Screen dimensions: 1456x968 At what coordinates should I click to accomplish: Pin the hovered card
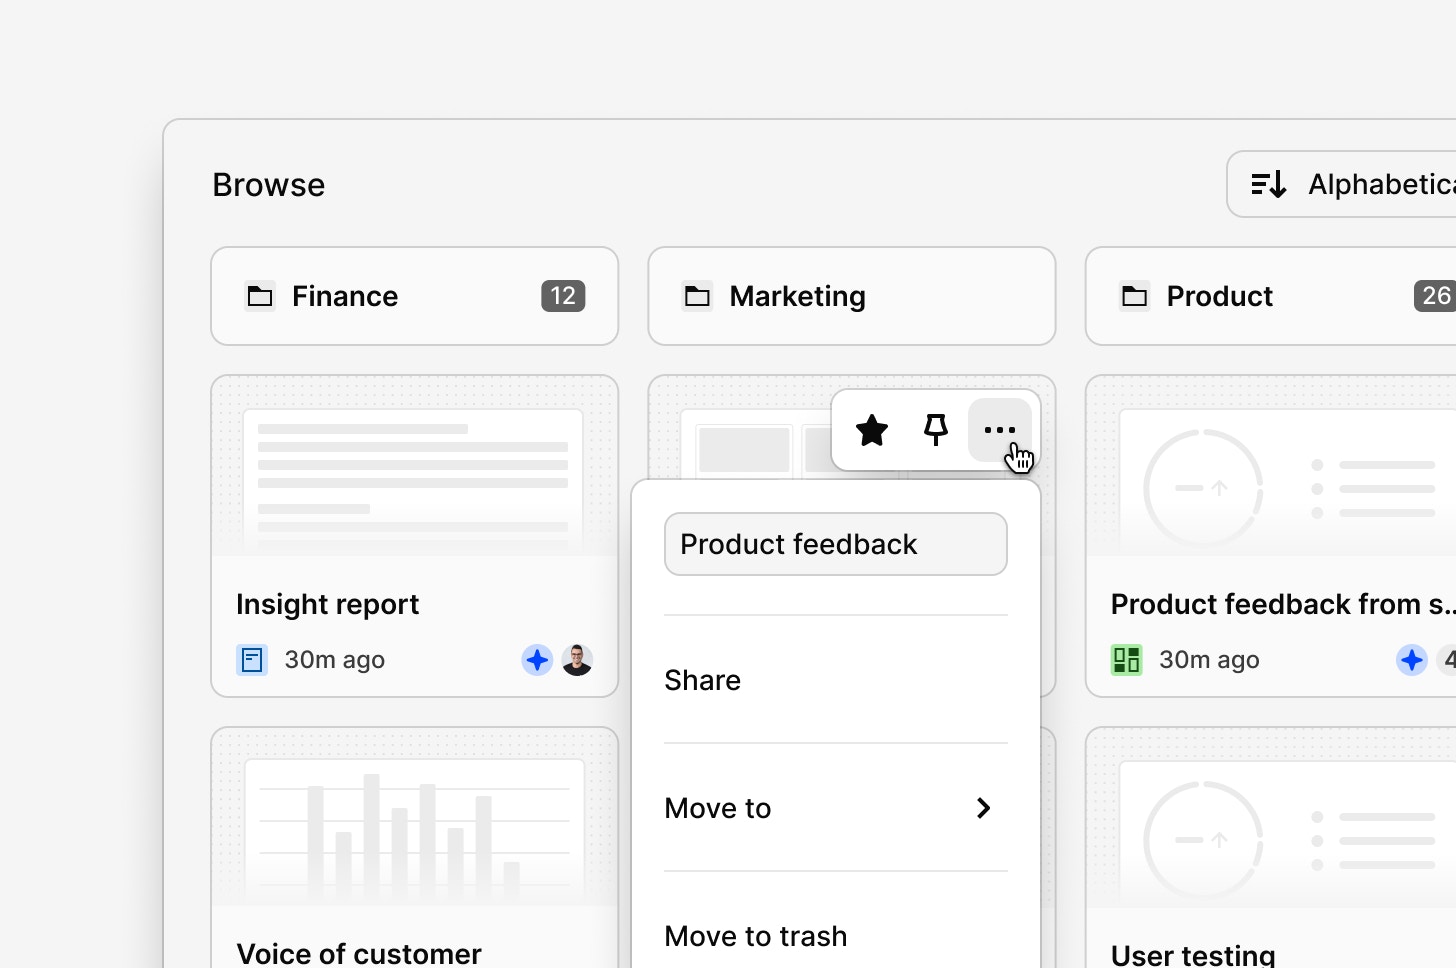pos(936,430)
